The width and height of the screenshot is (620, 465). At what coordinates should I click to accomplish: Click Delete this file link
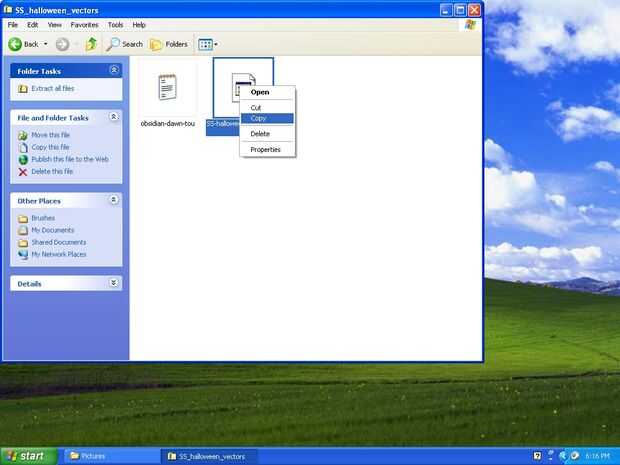coord(52,172)
